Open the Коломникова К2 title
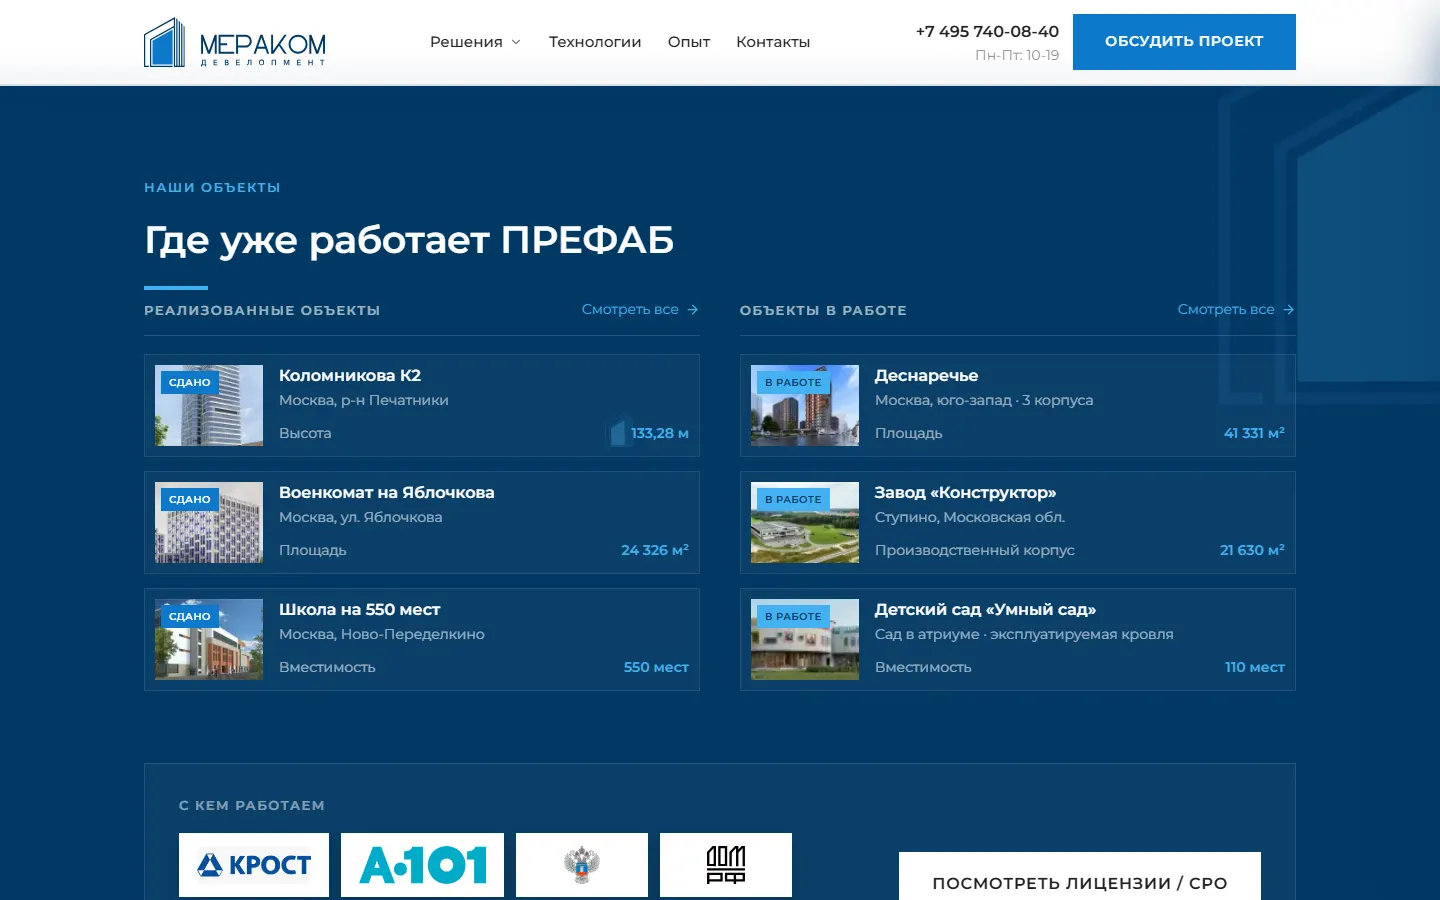1440x900 pixels. (x=350, y=375)
